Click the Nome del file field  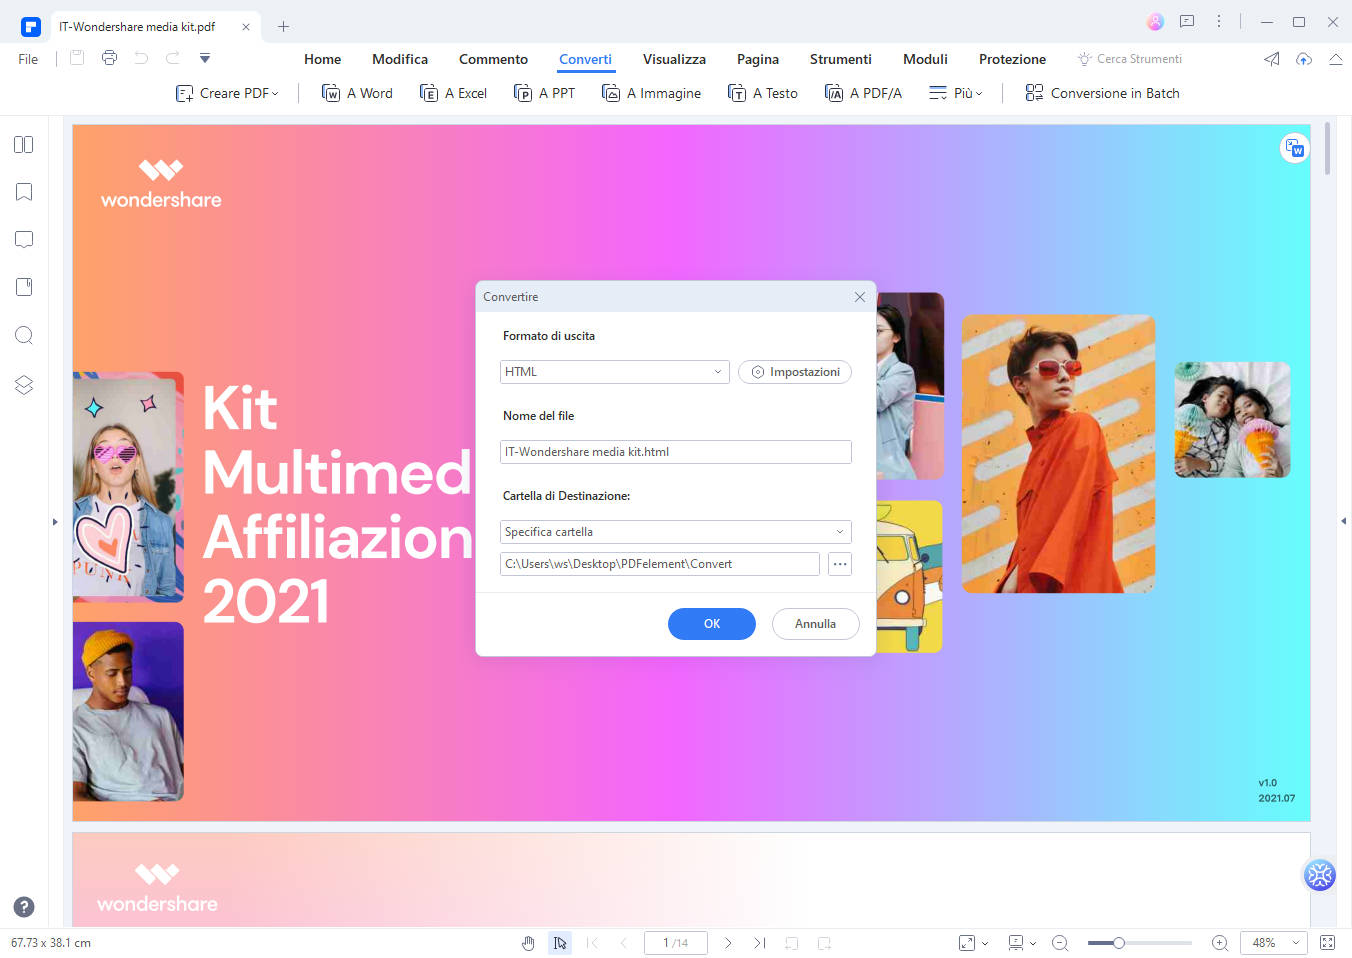(675, 452)
